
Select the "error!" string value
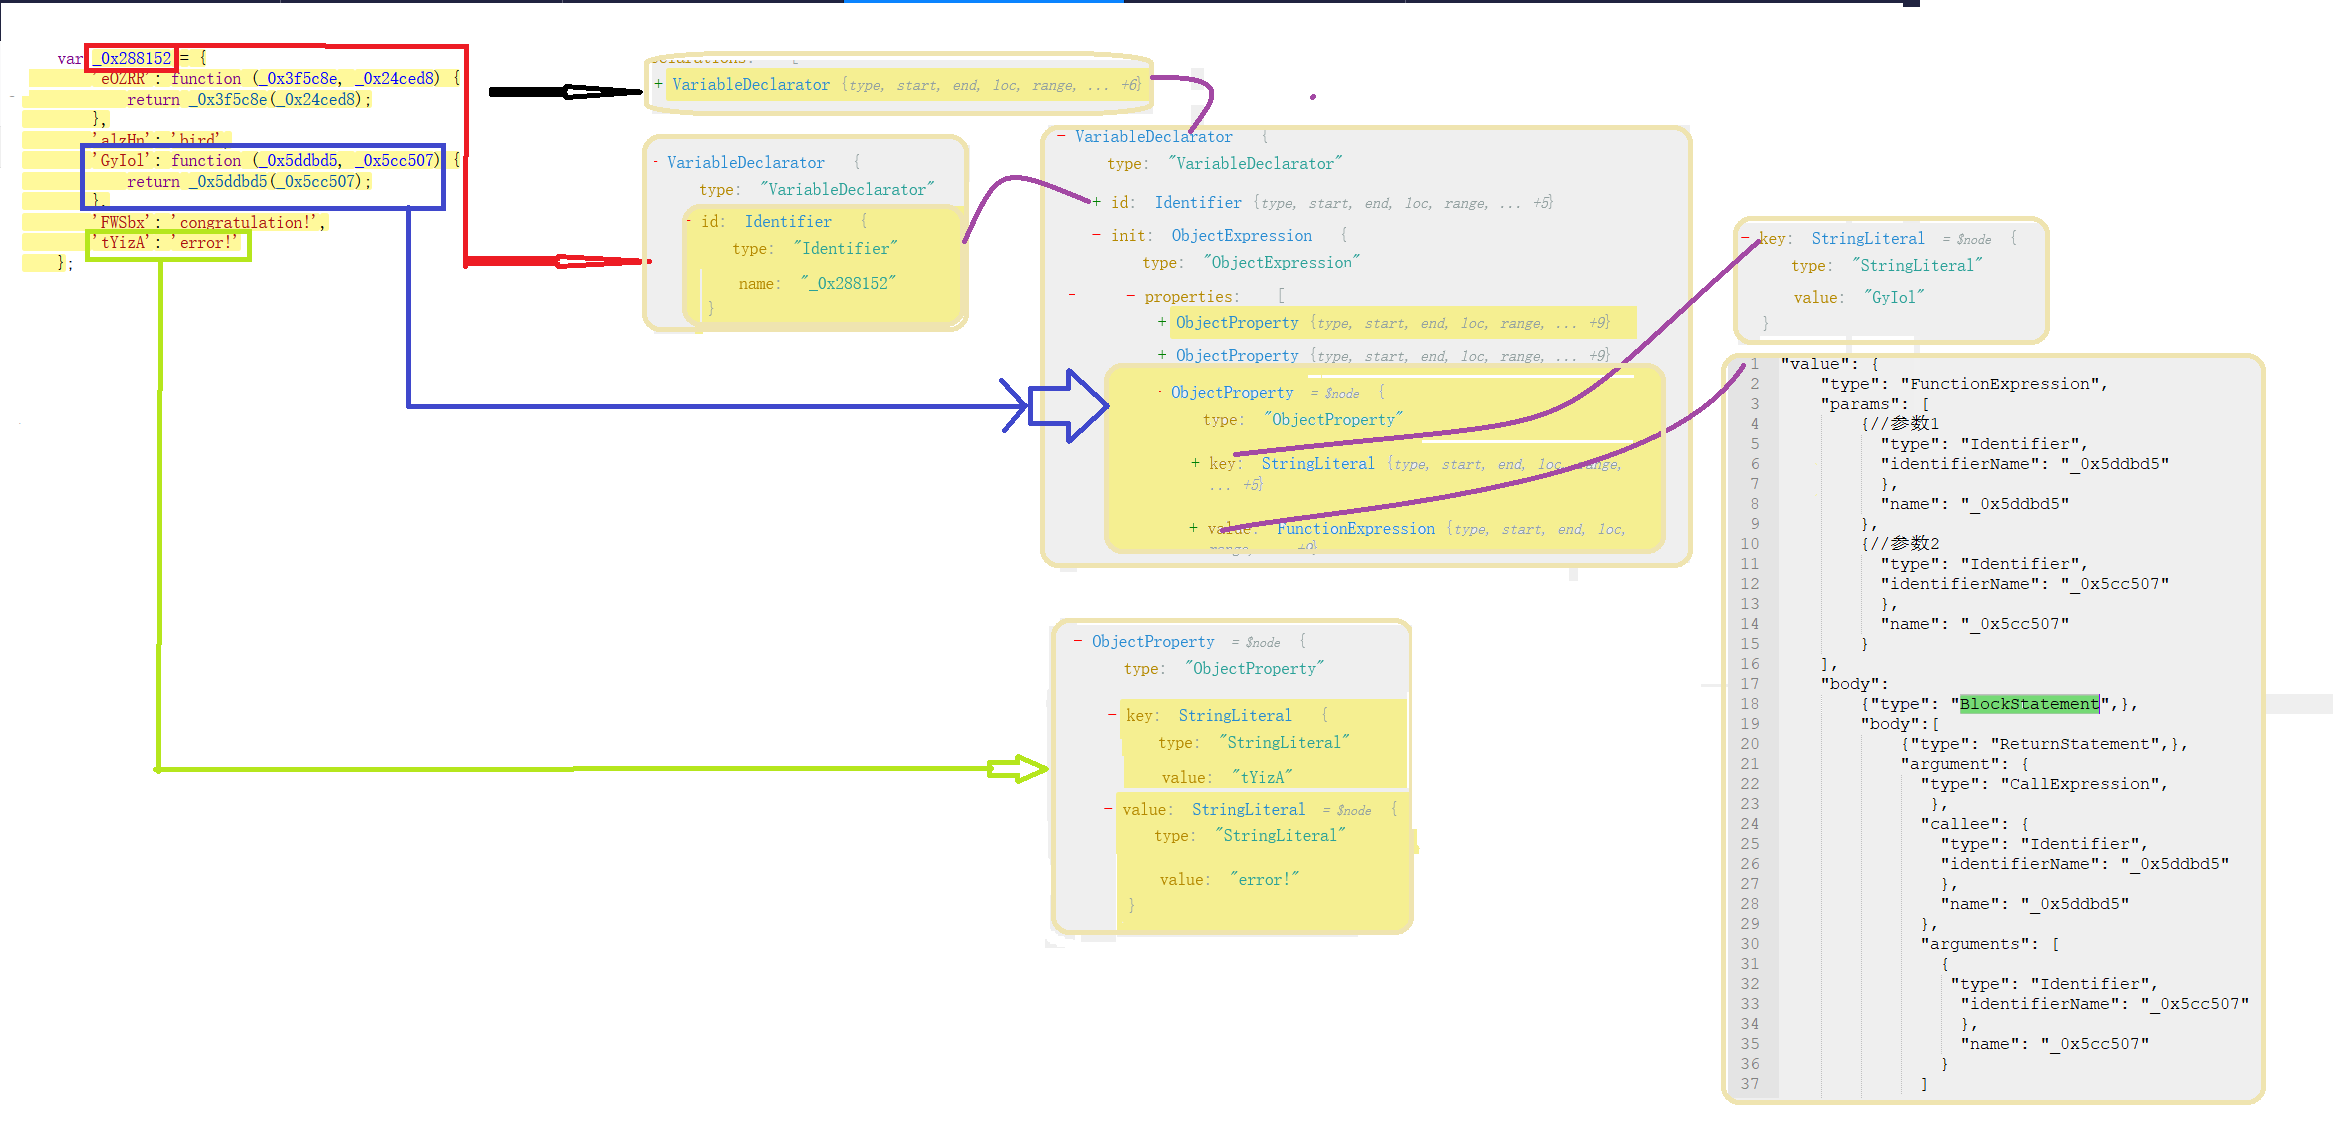point(1266,879)
